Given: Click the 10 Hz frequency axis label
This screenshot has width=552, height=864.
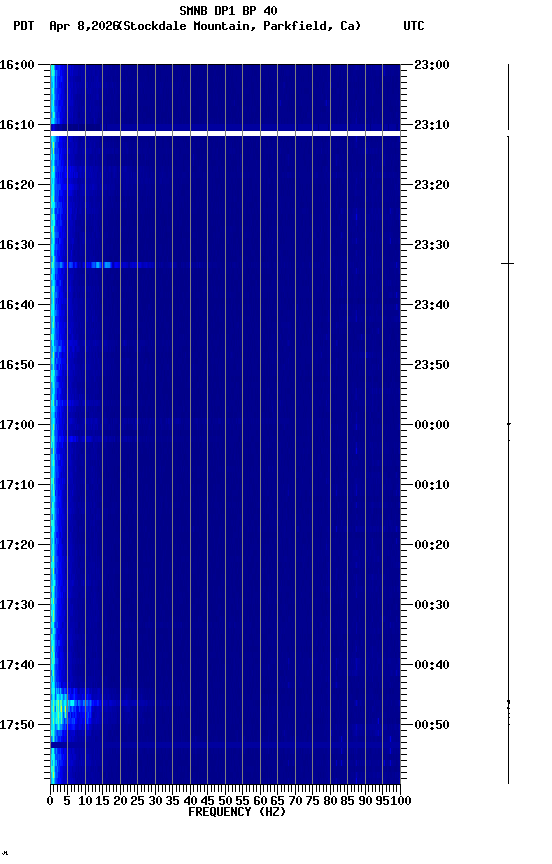Looking at the screenshot, I should [x=85, y=801].
